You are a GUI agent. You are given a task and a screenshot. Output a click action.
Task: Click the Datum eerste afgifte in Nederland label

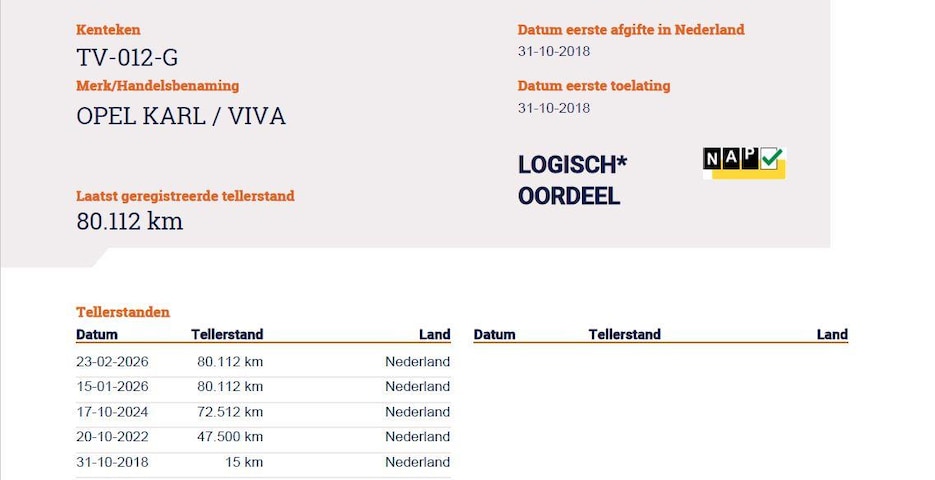coord(631,30)
